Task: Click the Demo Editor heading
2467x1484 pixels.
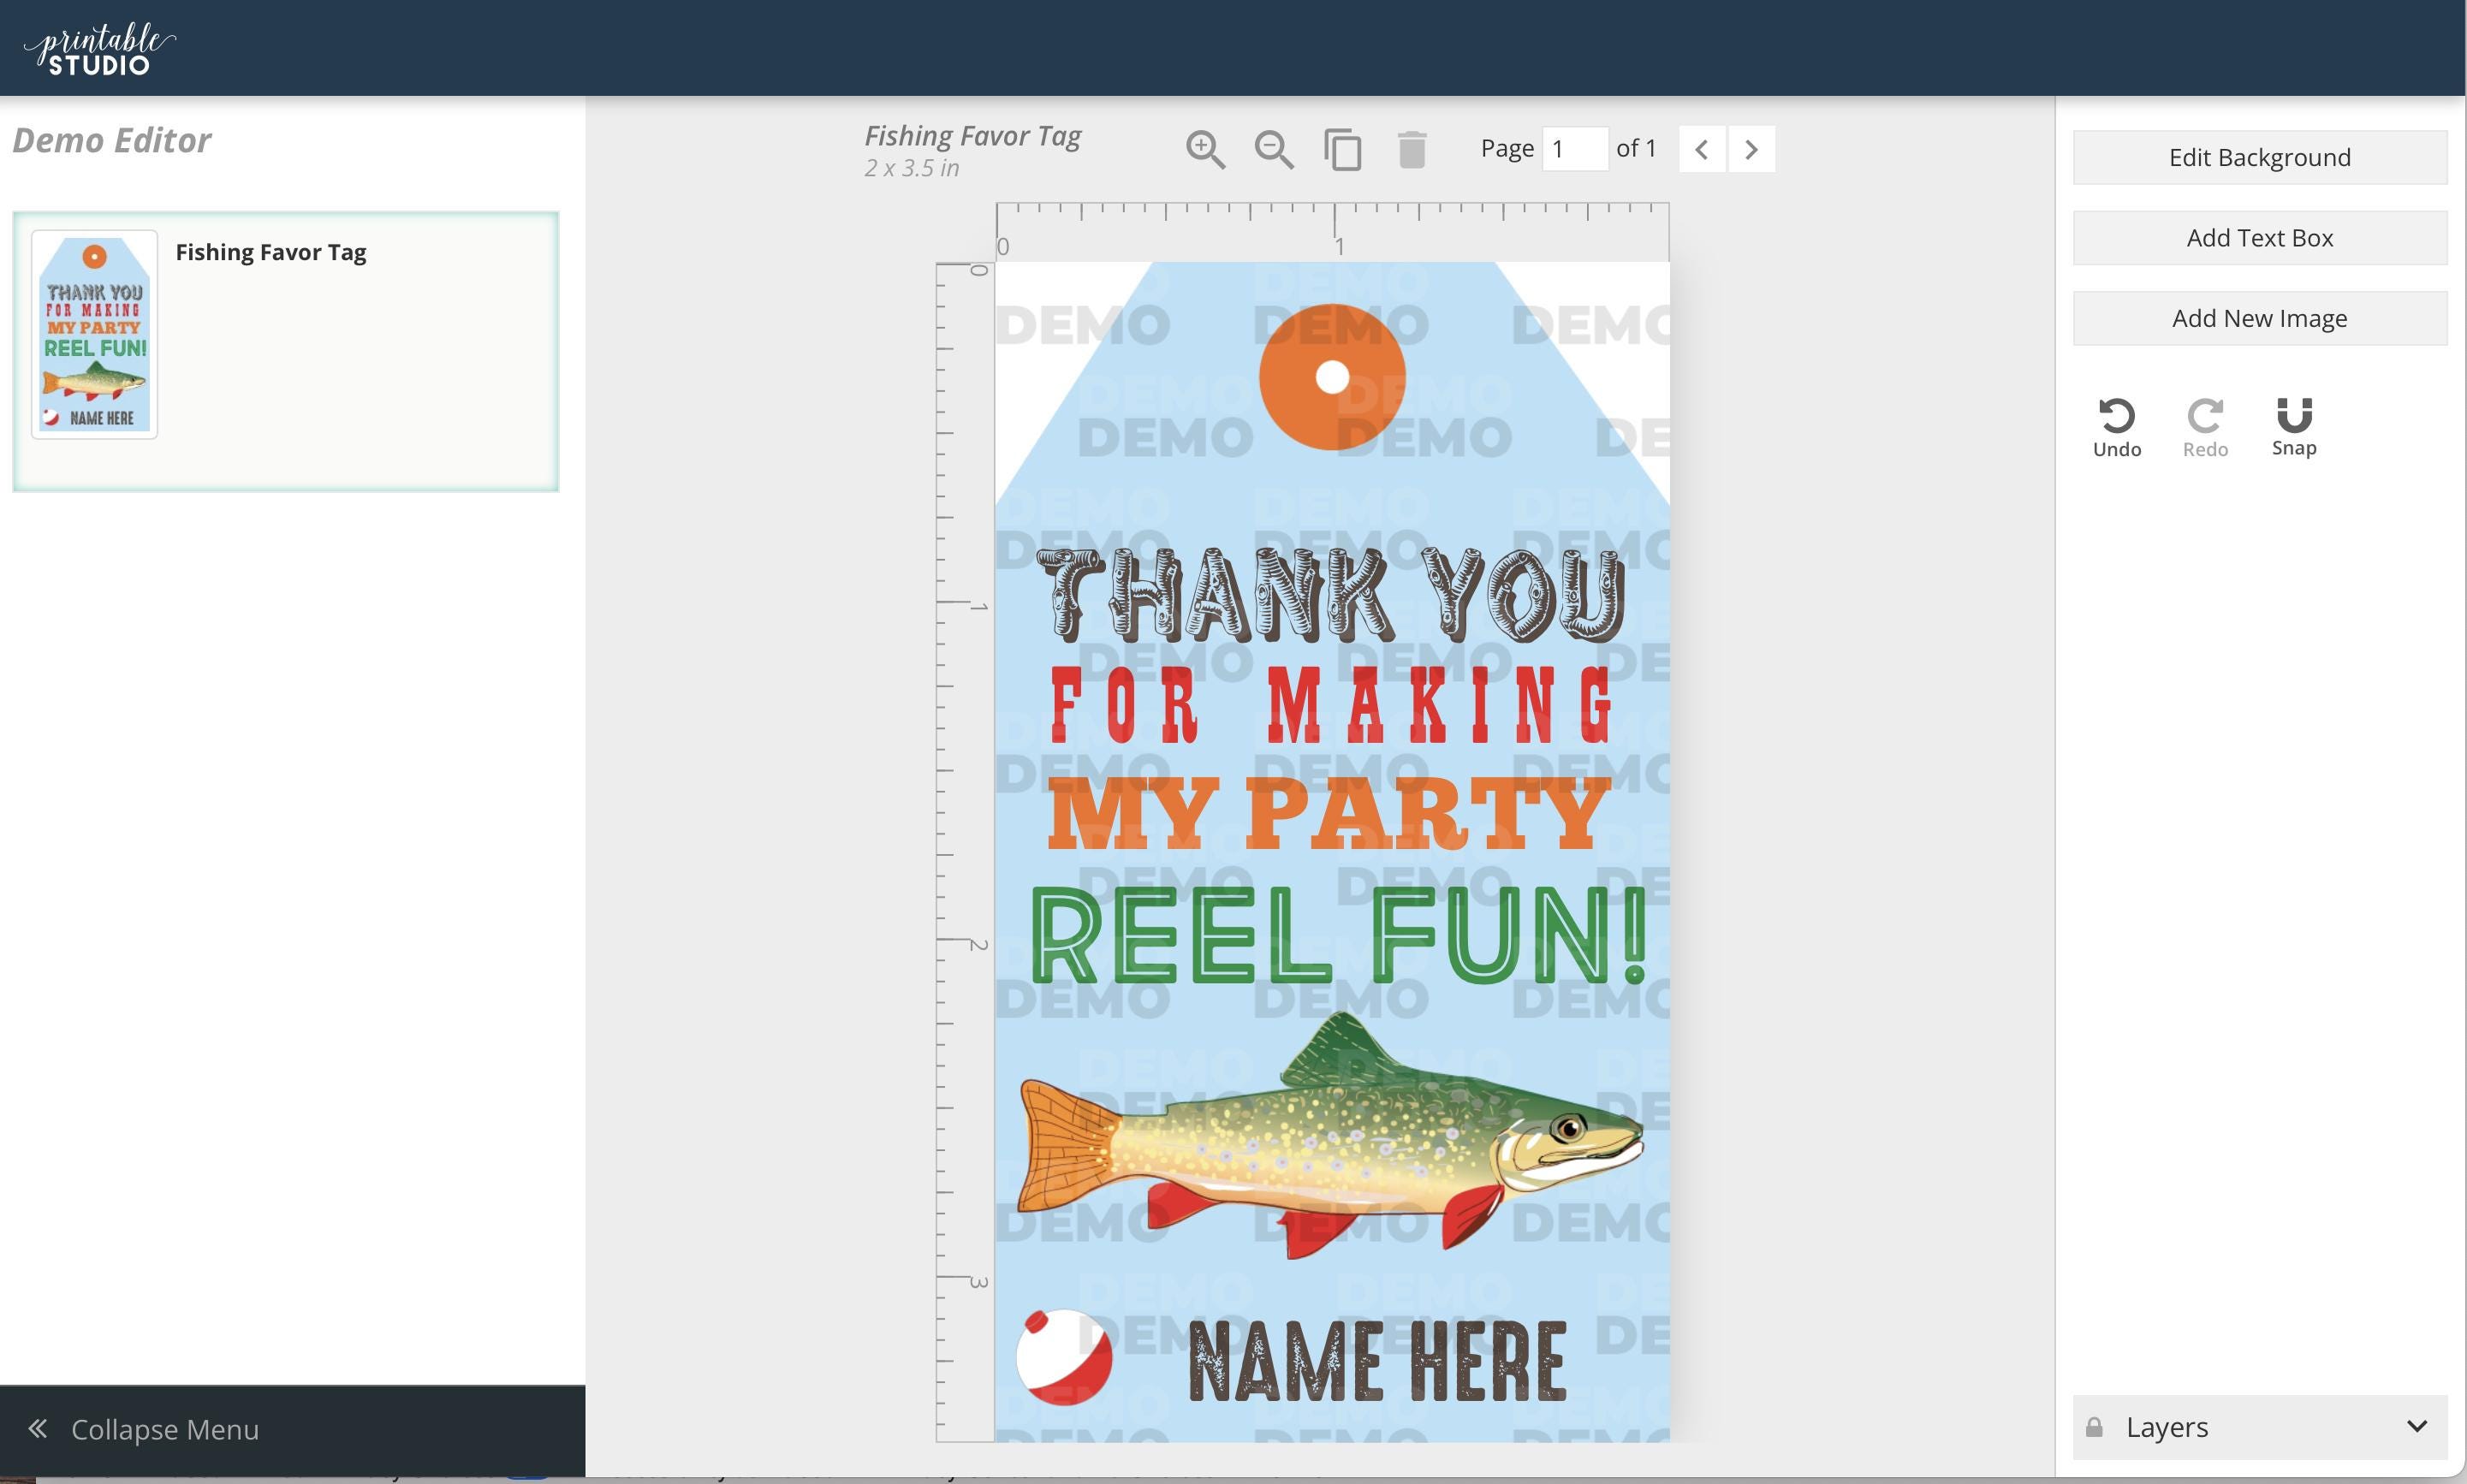Action: pyautogui.click(x=112, y=140)
